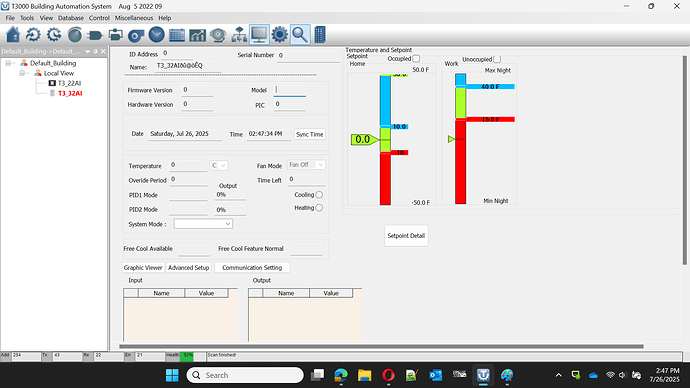This screenshot has height=388, width=690.
Task: Open the Database menu
Action: [71, 18]
